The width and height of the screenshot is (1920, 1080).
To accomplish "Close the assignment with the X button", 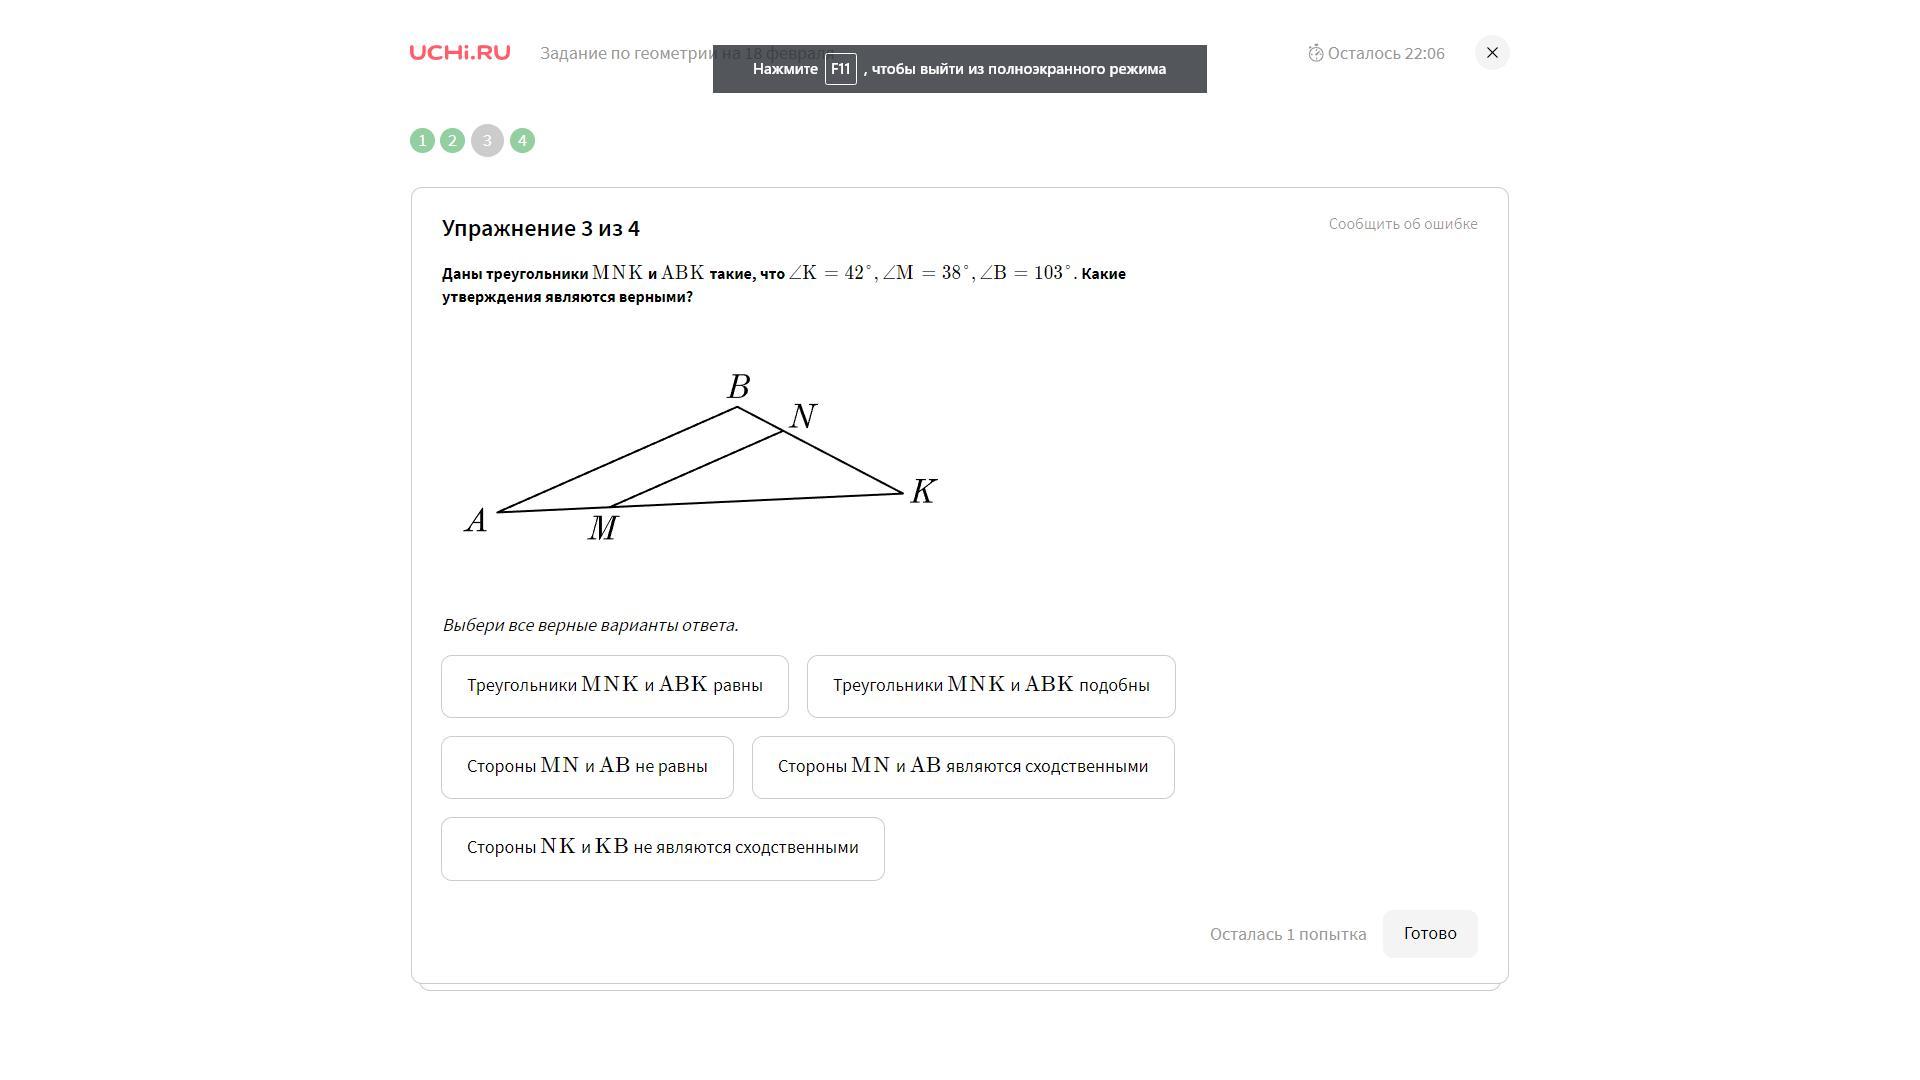I will [1492, 53].
